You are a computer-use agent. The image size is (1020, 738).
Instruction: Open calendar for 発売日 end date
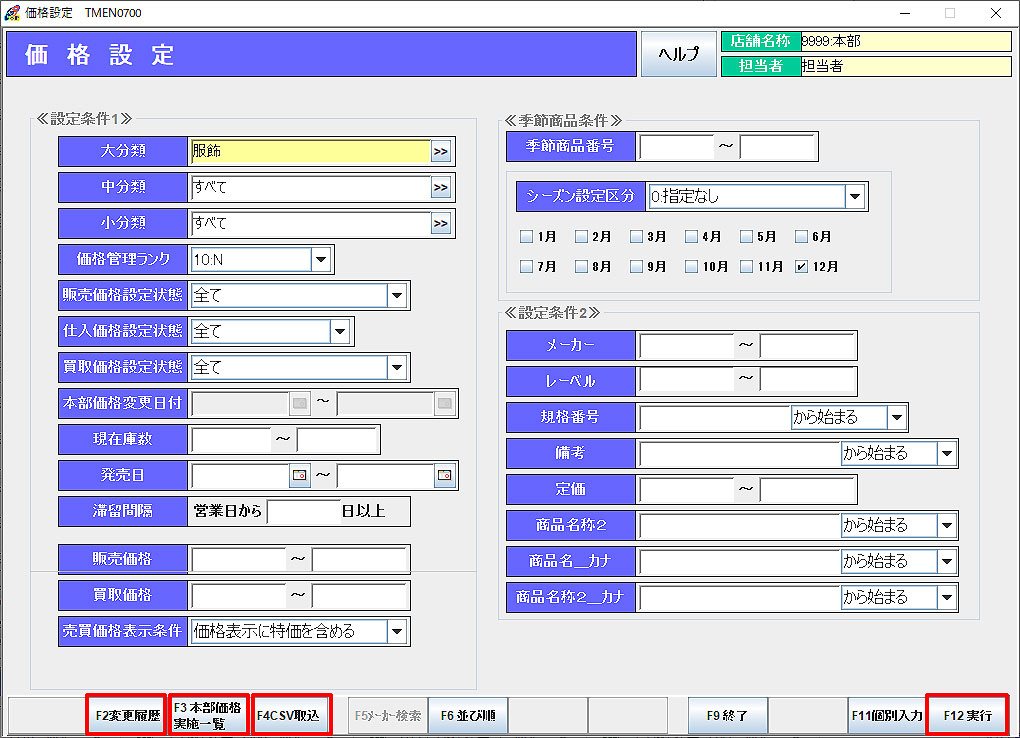tap(445, 476)
